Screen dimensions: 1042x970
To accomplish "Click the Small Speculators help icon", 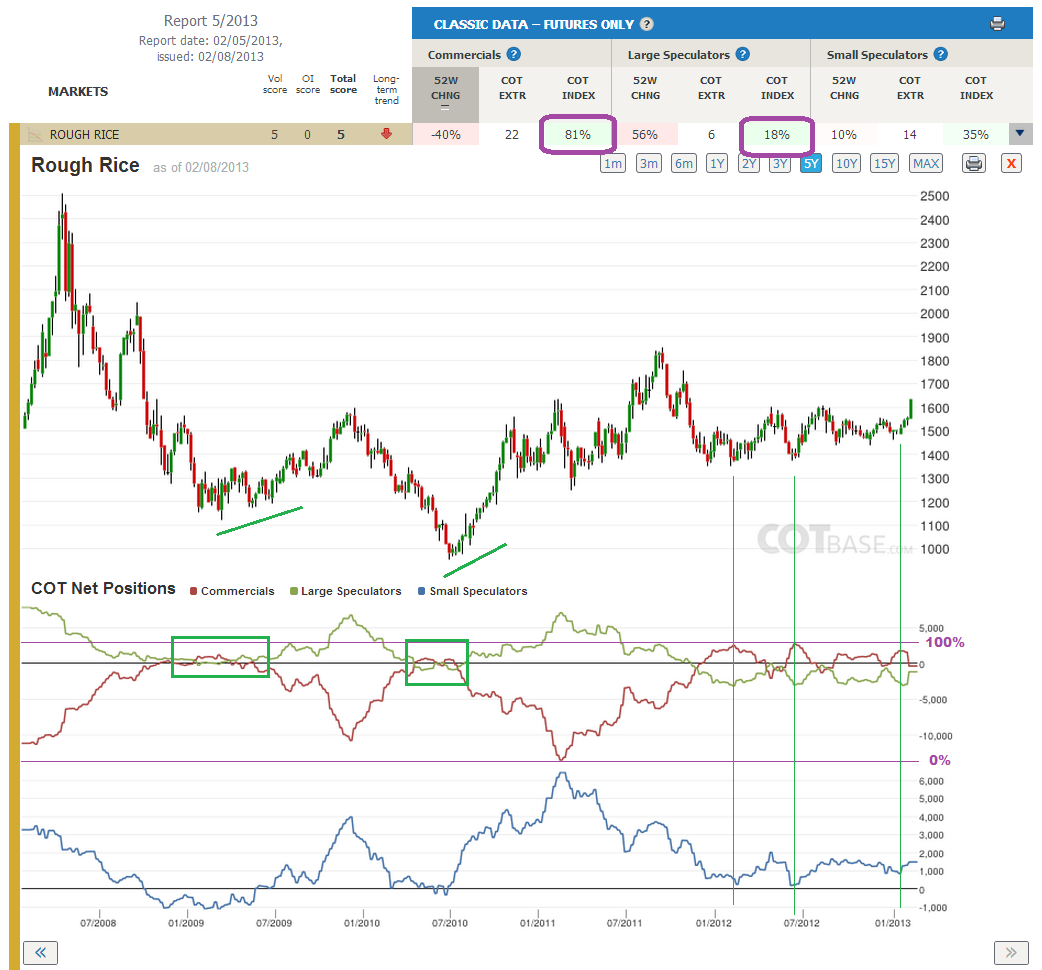I will point(940,54).
